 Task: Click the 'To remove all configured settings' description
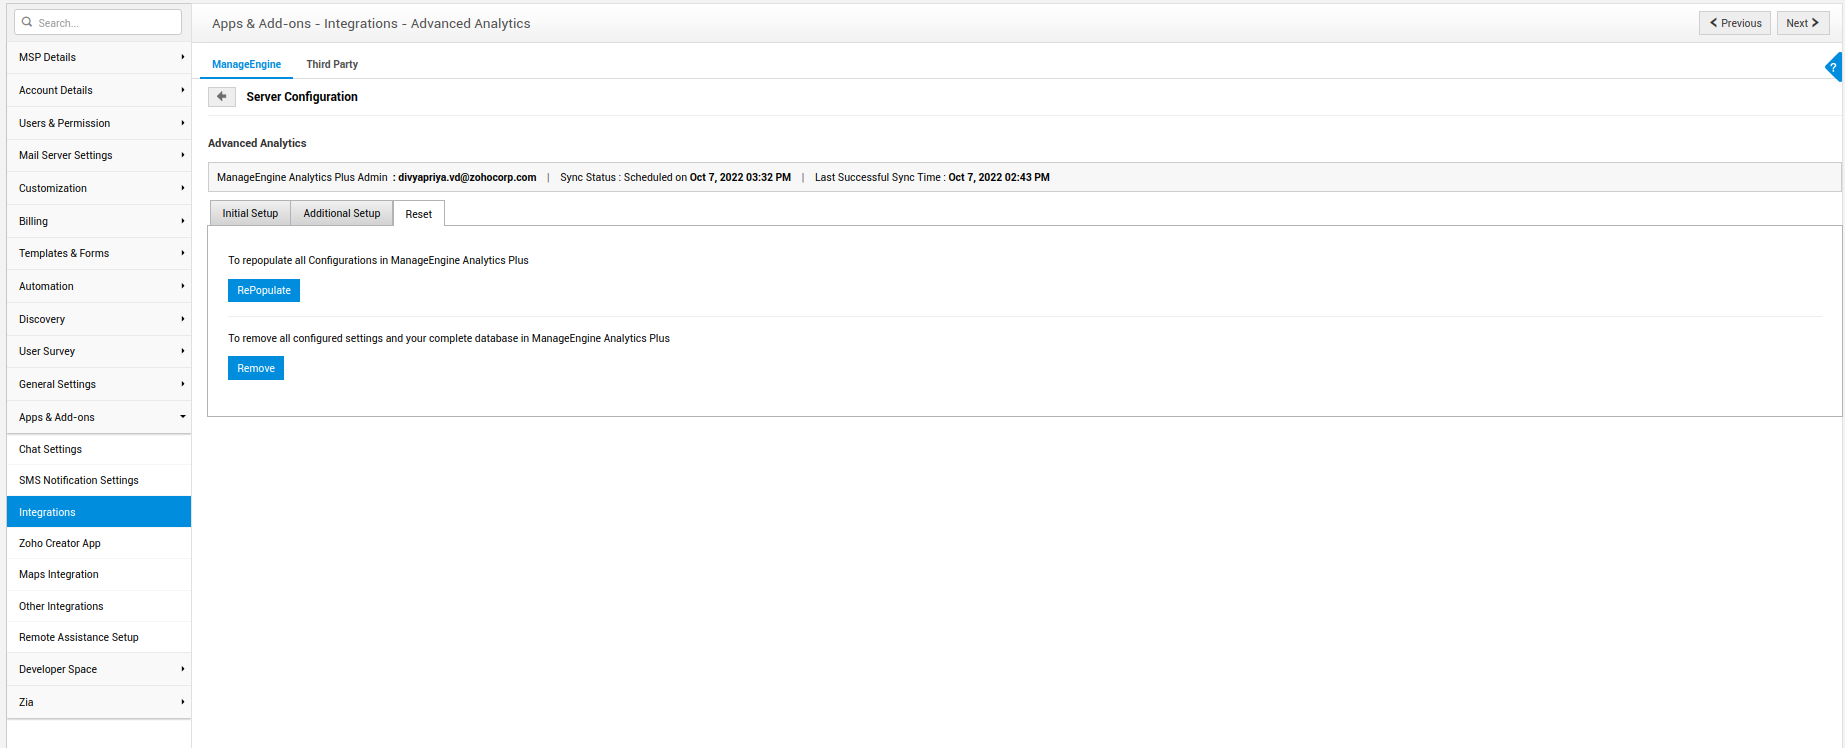coord(449,338)
